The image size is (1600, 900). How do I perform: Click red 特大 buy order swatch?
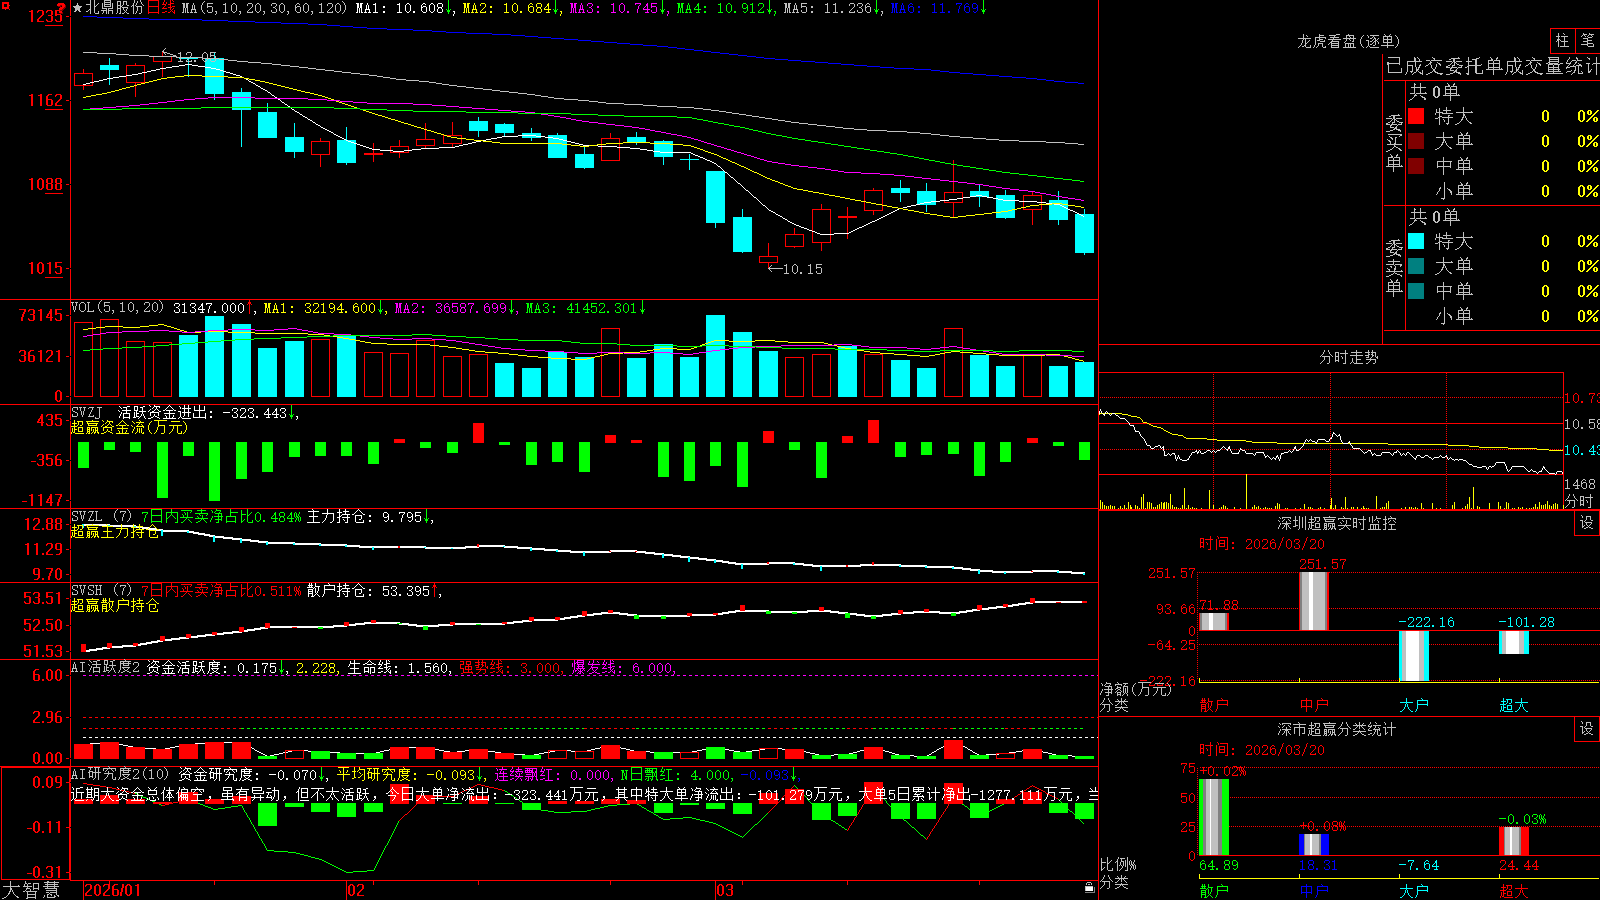[1416, 116]
